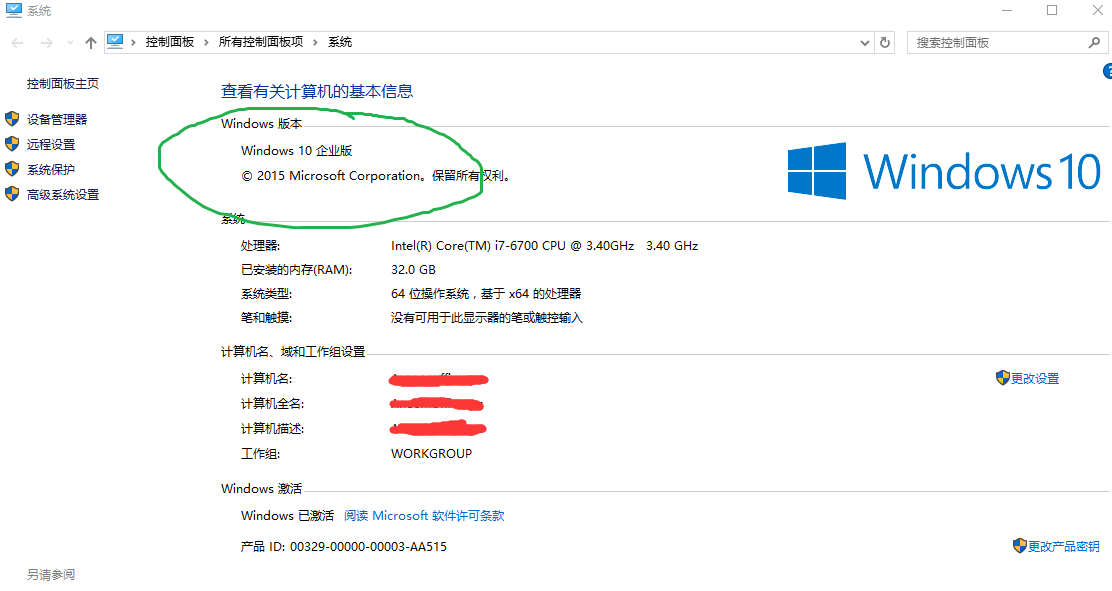Select the Windows 10 企业版 text

tap(296, 150)
